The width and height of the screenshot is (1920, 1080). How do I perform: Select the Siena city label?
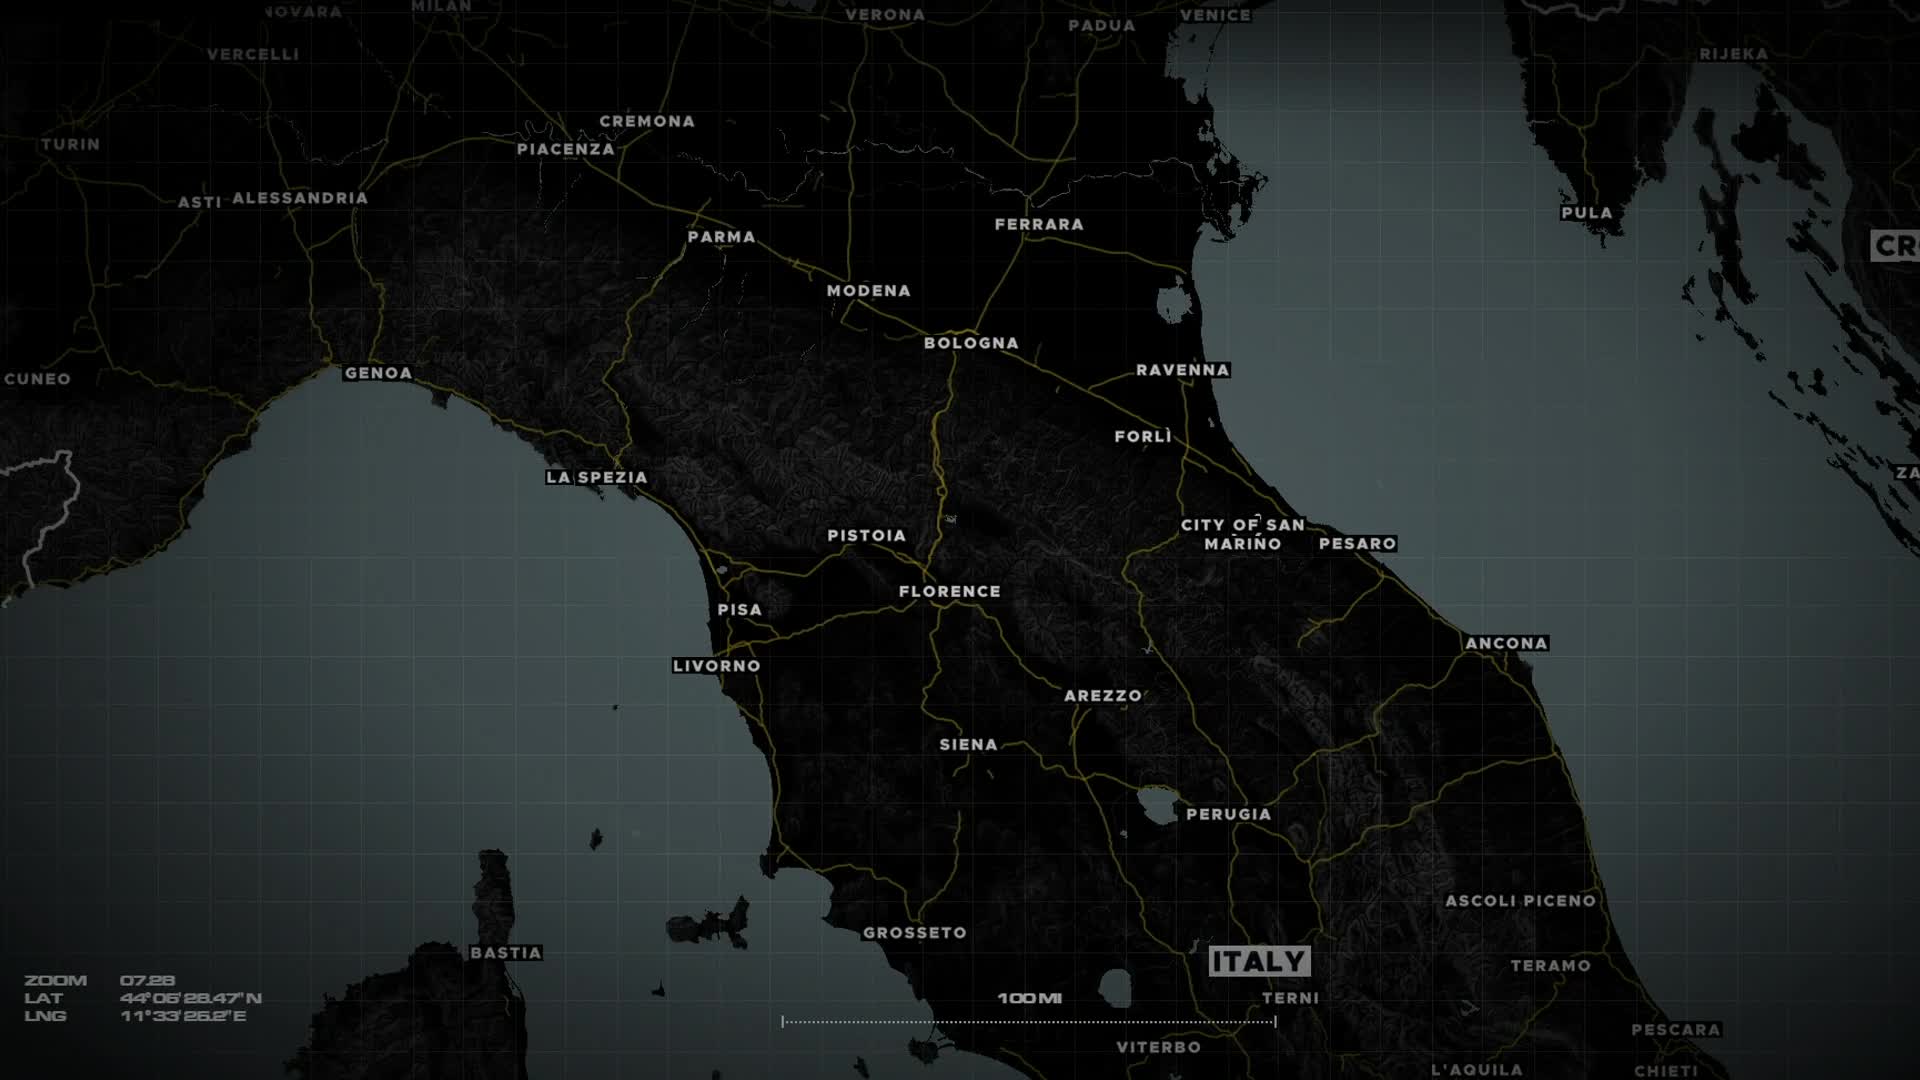(x=968, y=745)
